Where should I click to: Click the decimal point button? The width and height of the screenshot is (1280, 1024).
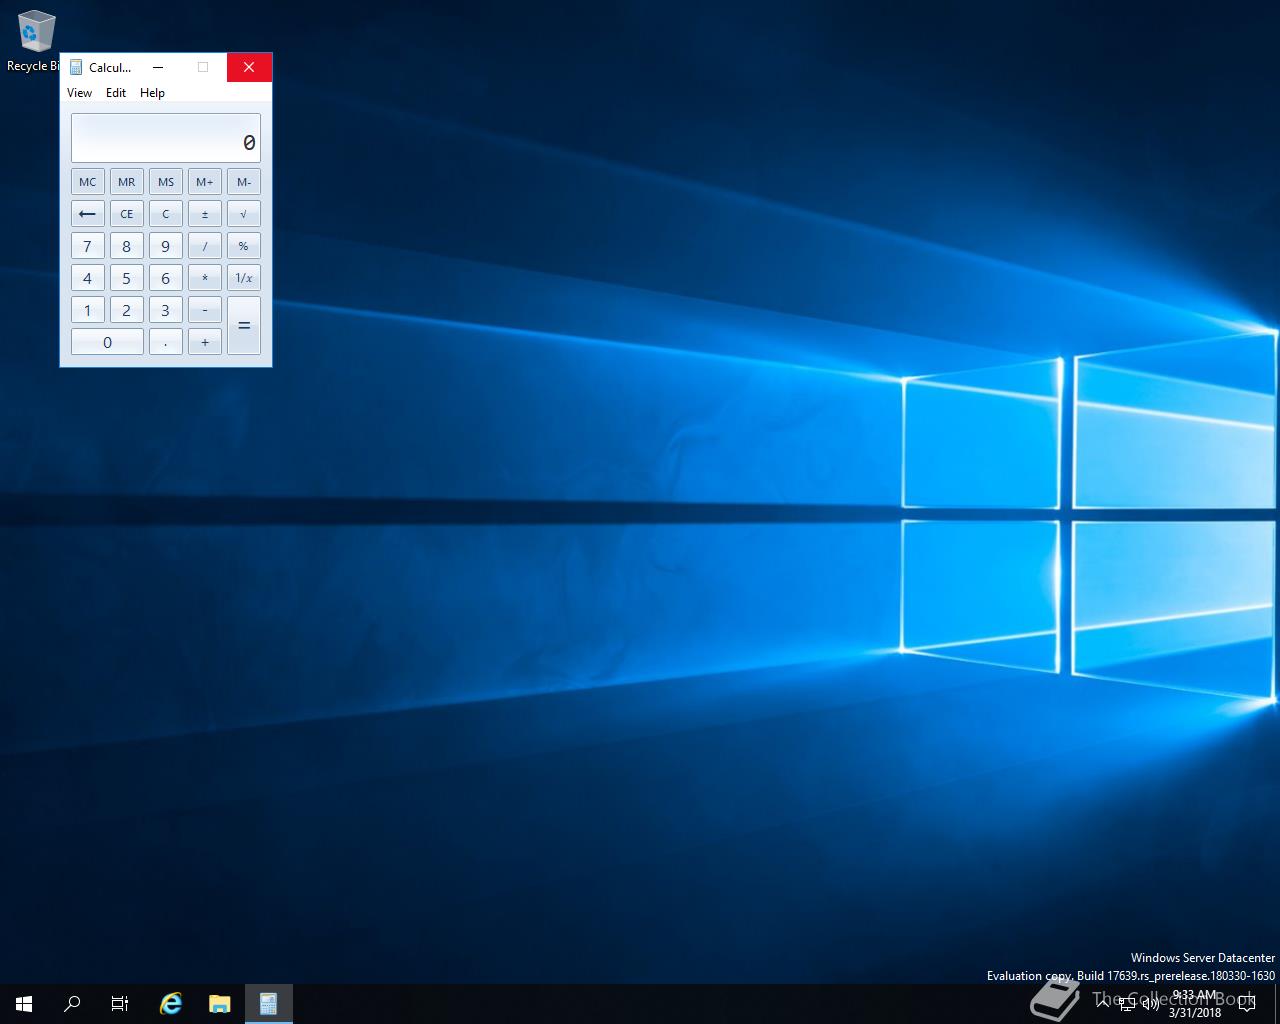(166, 342)
